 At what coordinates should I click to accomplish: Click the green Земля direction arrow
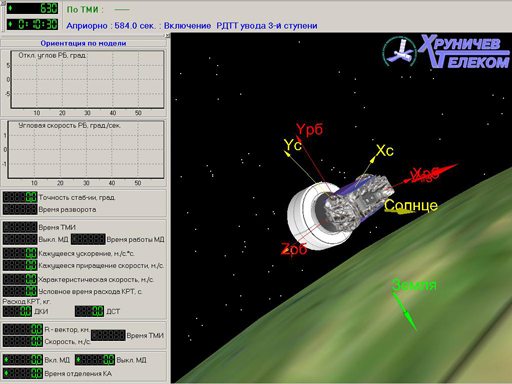click(x=405, y=311)
